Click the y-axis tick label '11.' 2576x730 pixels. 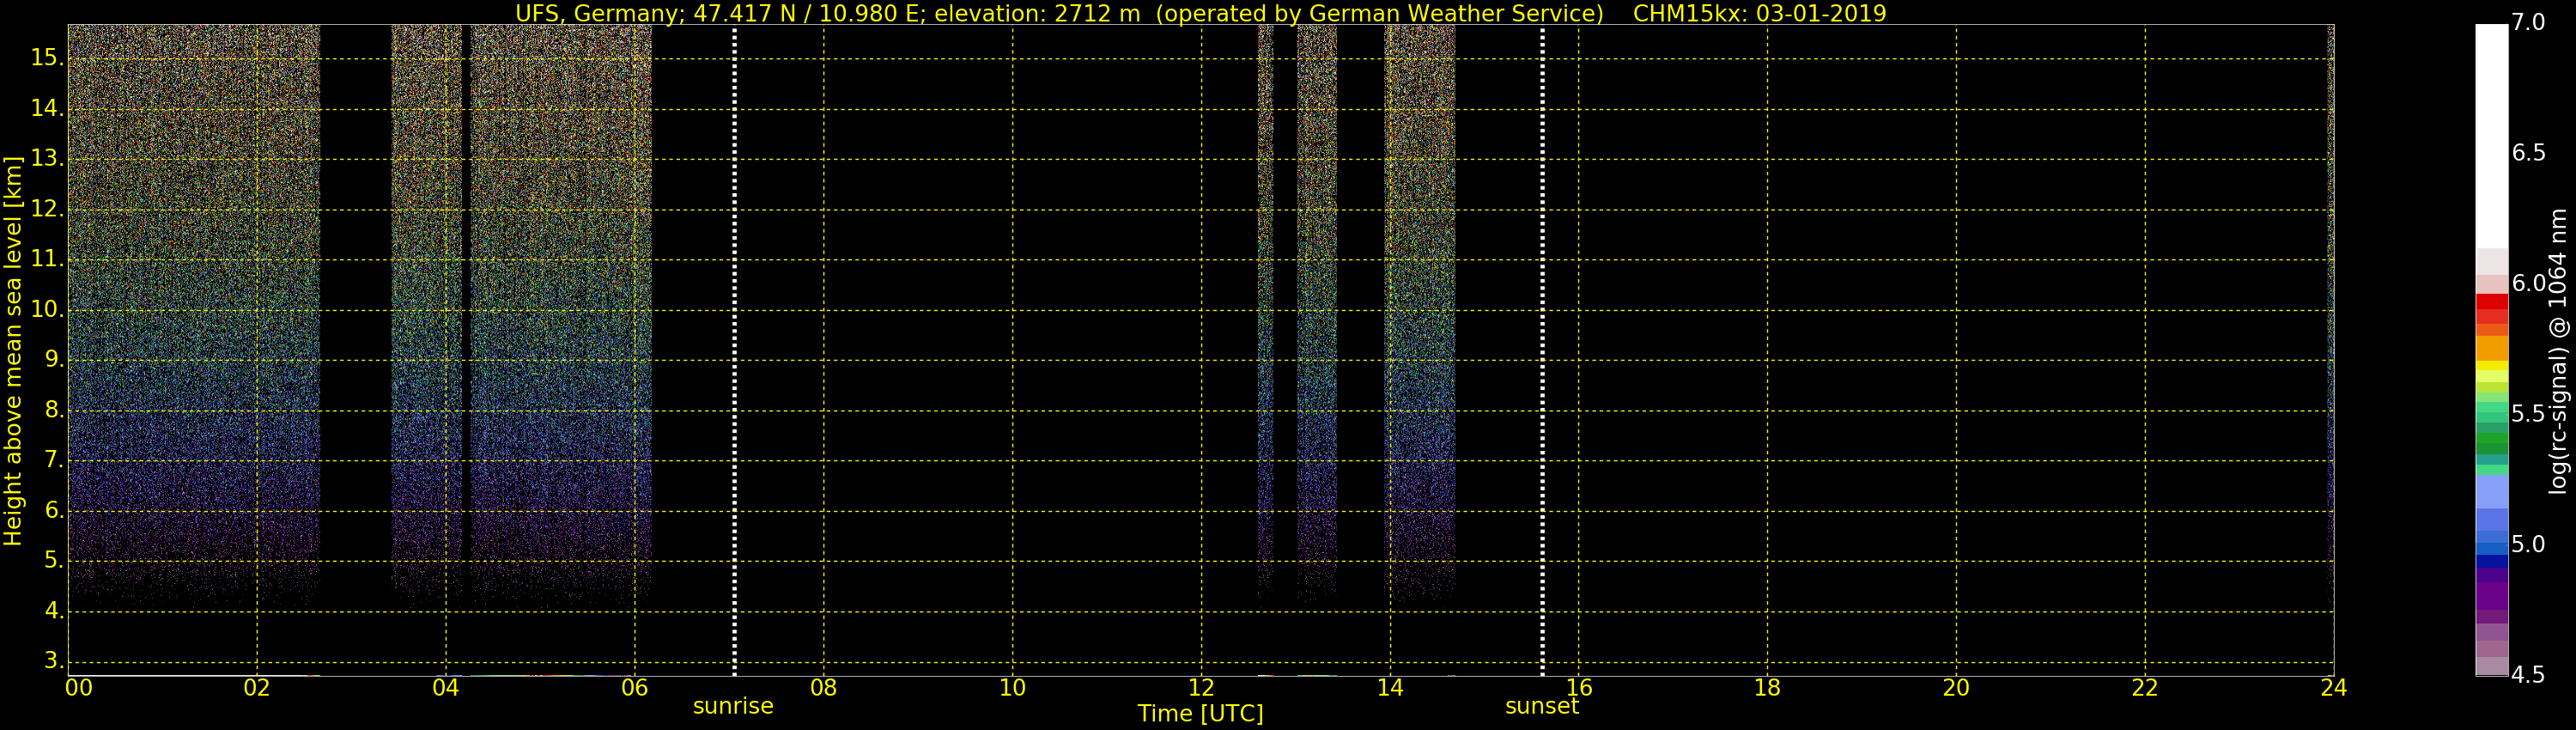[47, 259]
